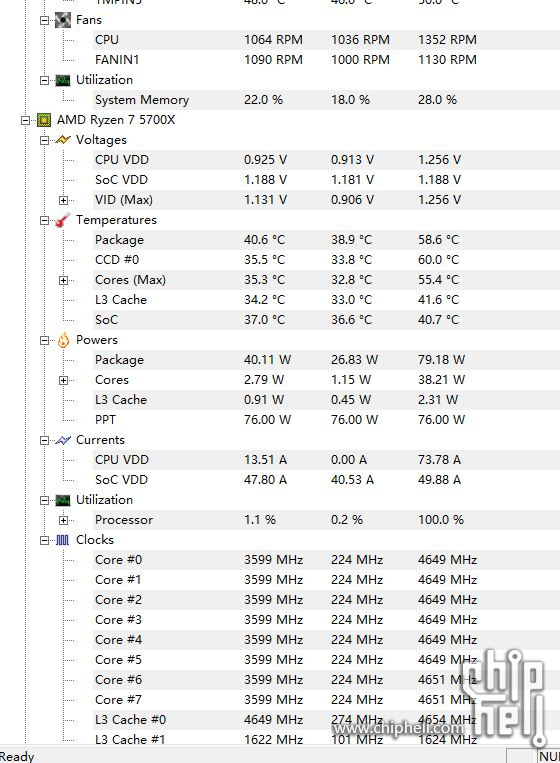
Task: Click the CPU Utilization monitor icon
Action: pyautogui.click(x=63, y=500)
